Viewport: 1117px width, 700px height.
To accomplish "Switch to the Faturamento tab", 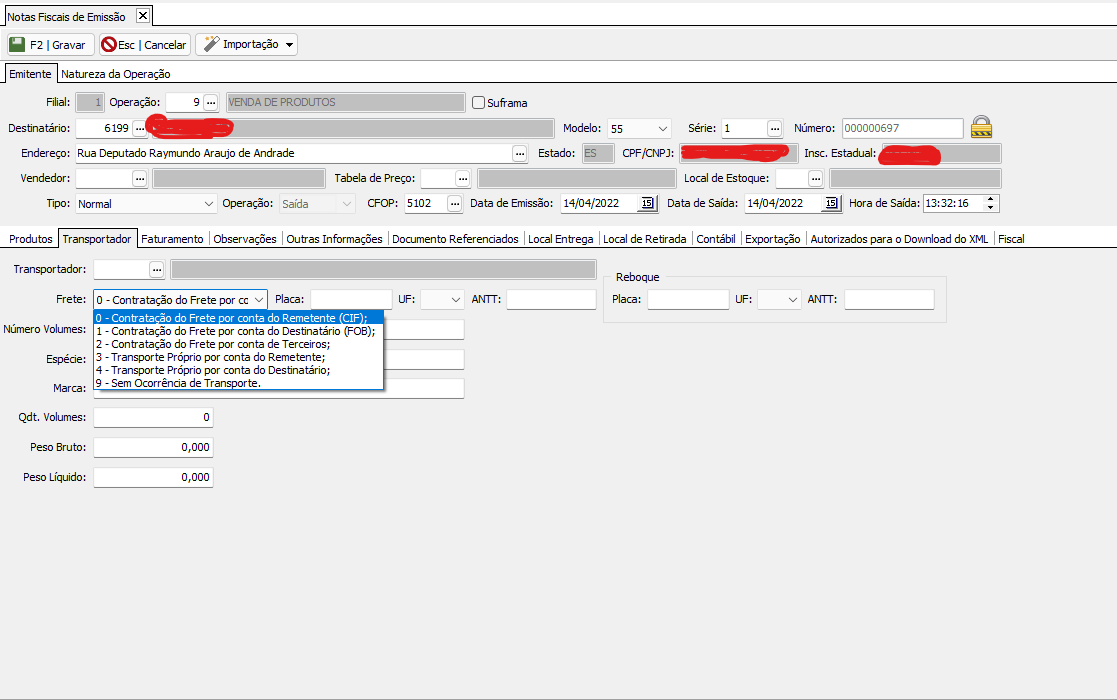I will [172, 239].
